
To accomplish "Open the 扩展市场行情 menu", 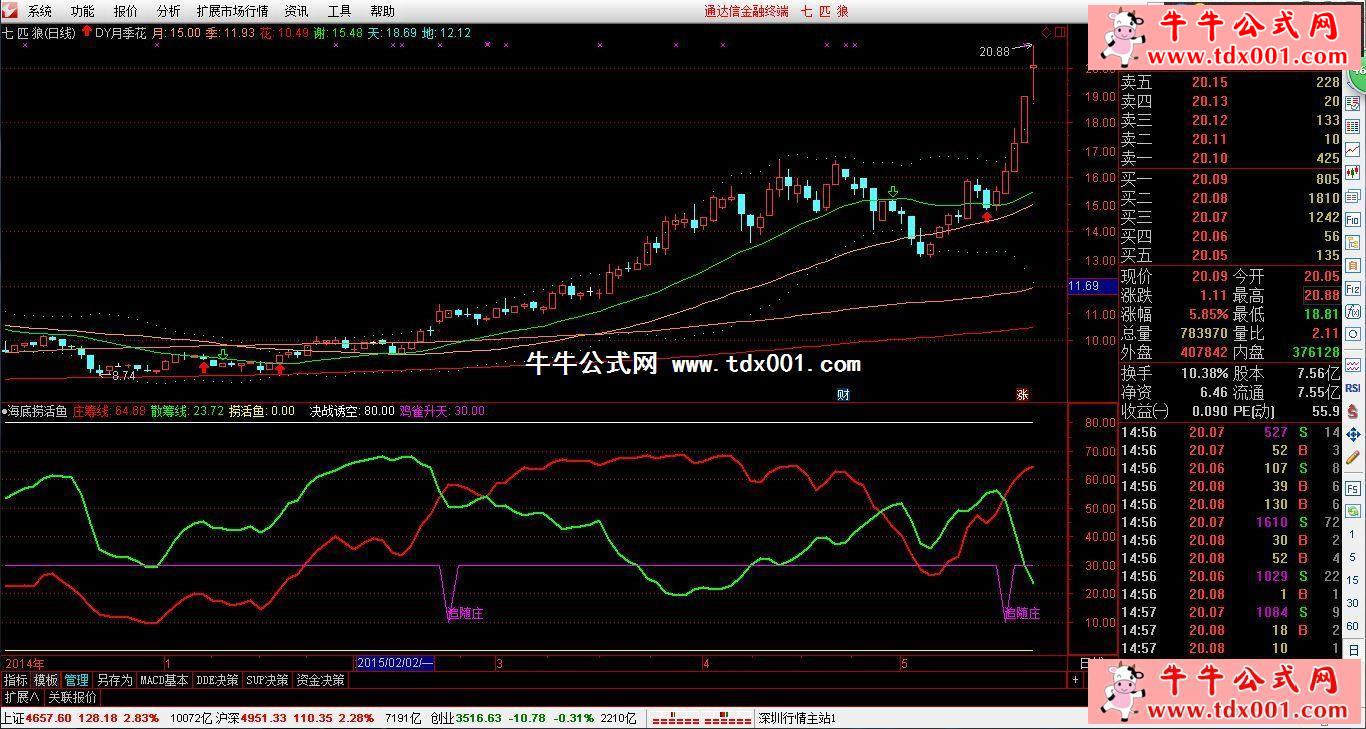I will (232, 11).
